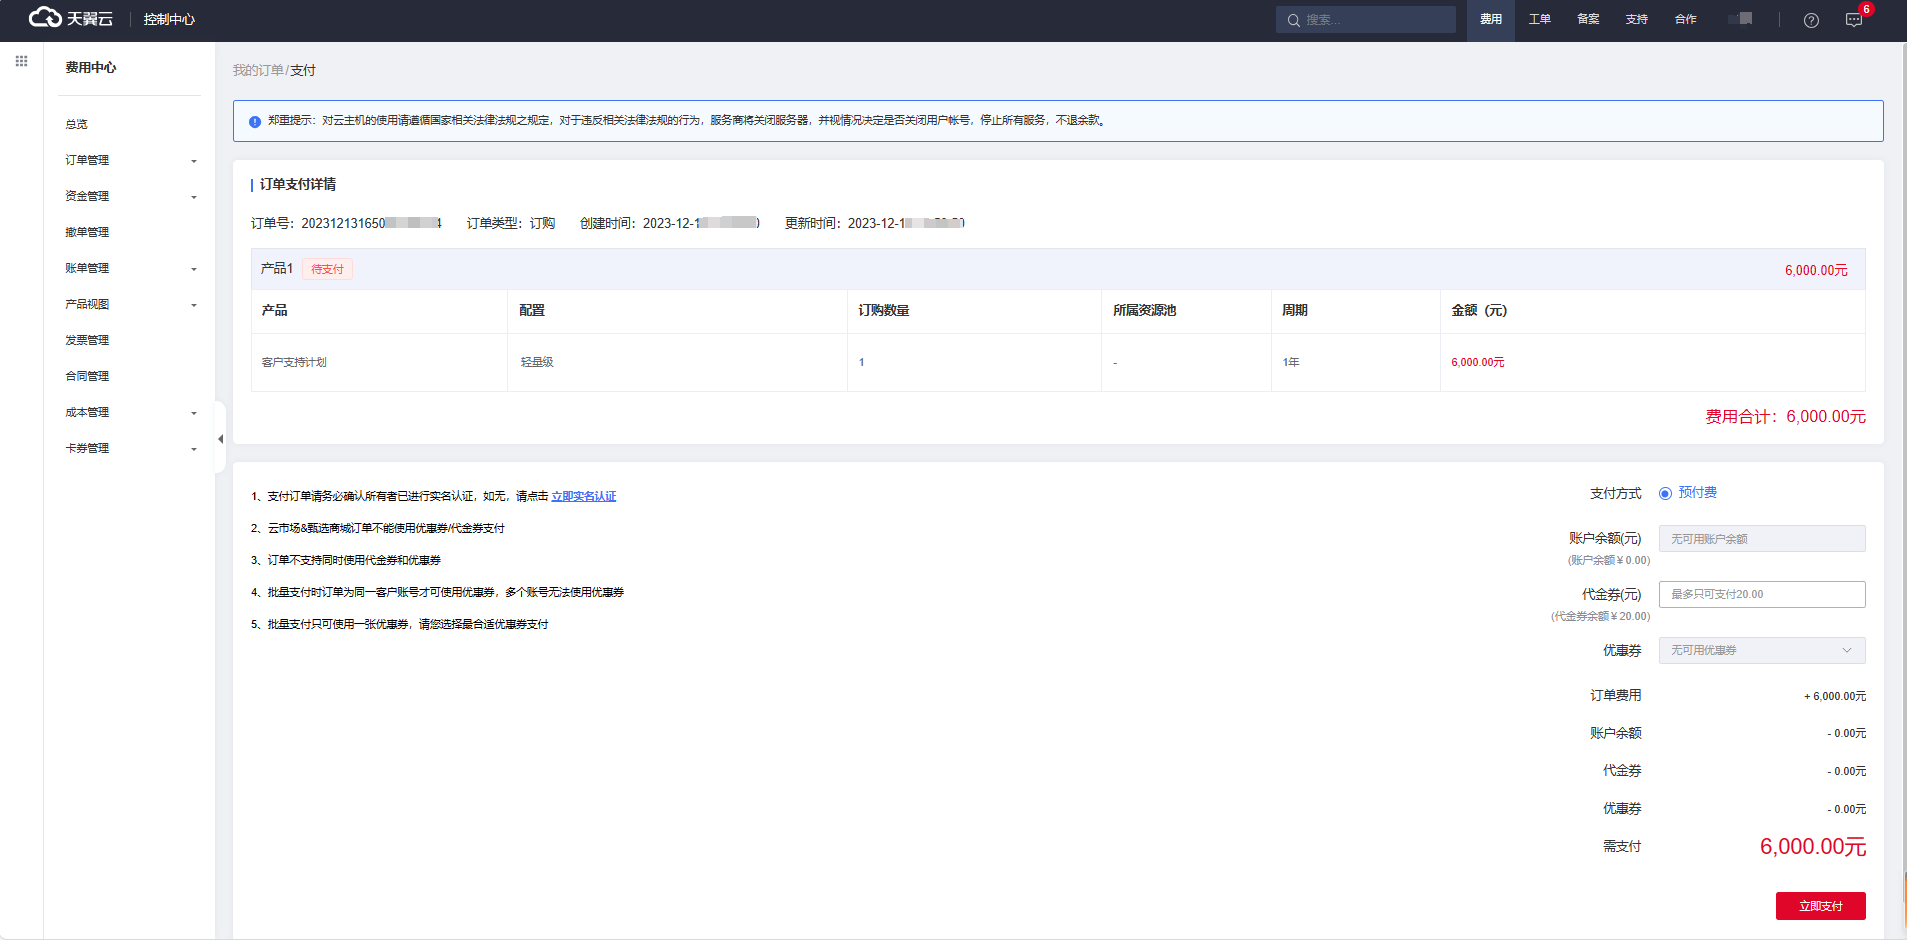
Task: Click the blue info icon in notice
Action: click(x=255, y=121)
